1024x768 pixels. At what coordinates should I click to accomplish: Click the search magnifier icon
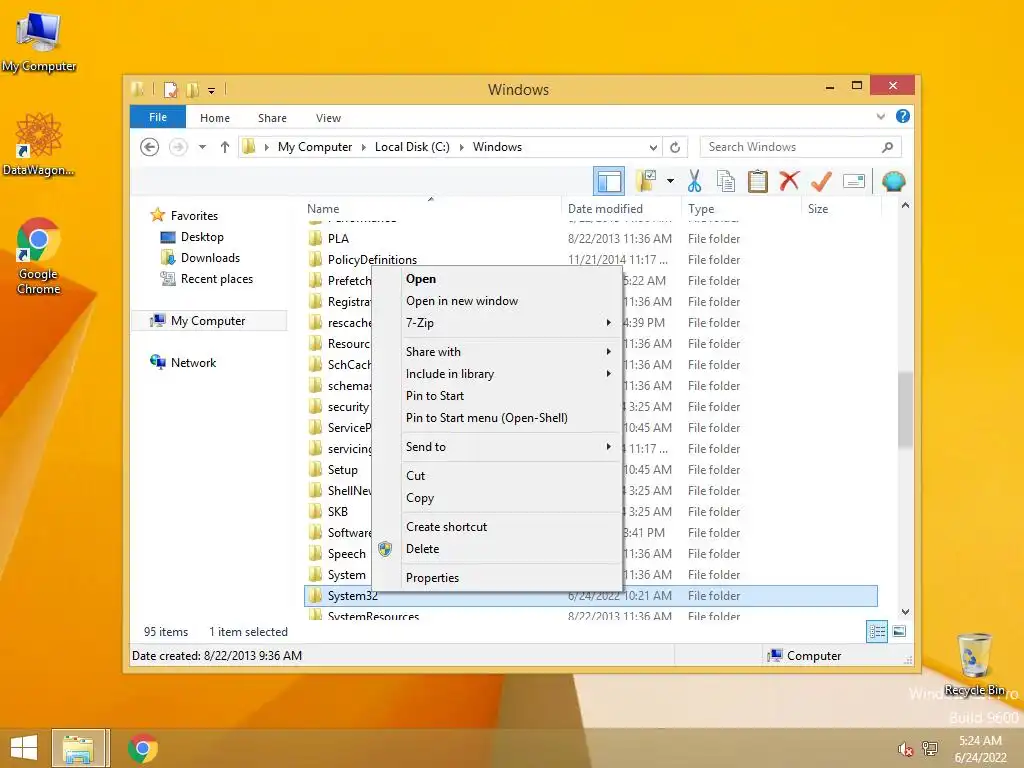[887, 147]
